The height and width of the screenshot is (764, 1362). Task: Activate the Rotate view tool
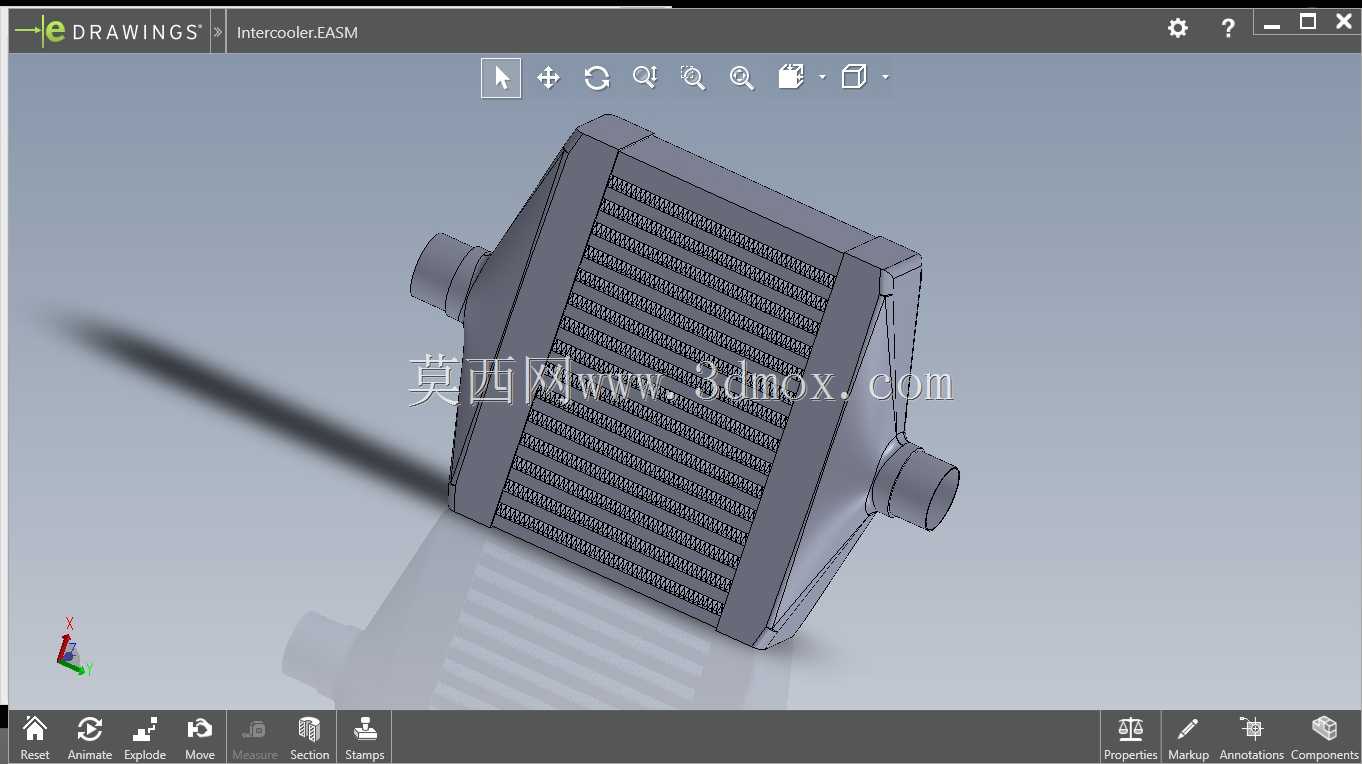coord(597,78)
